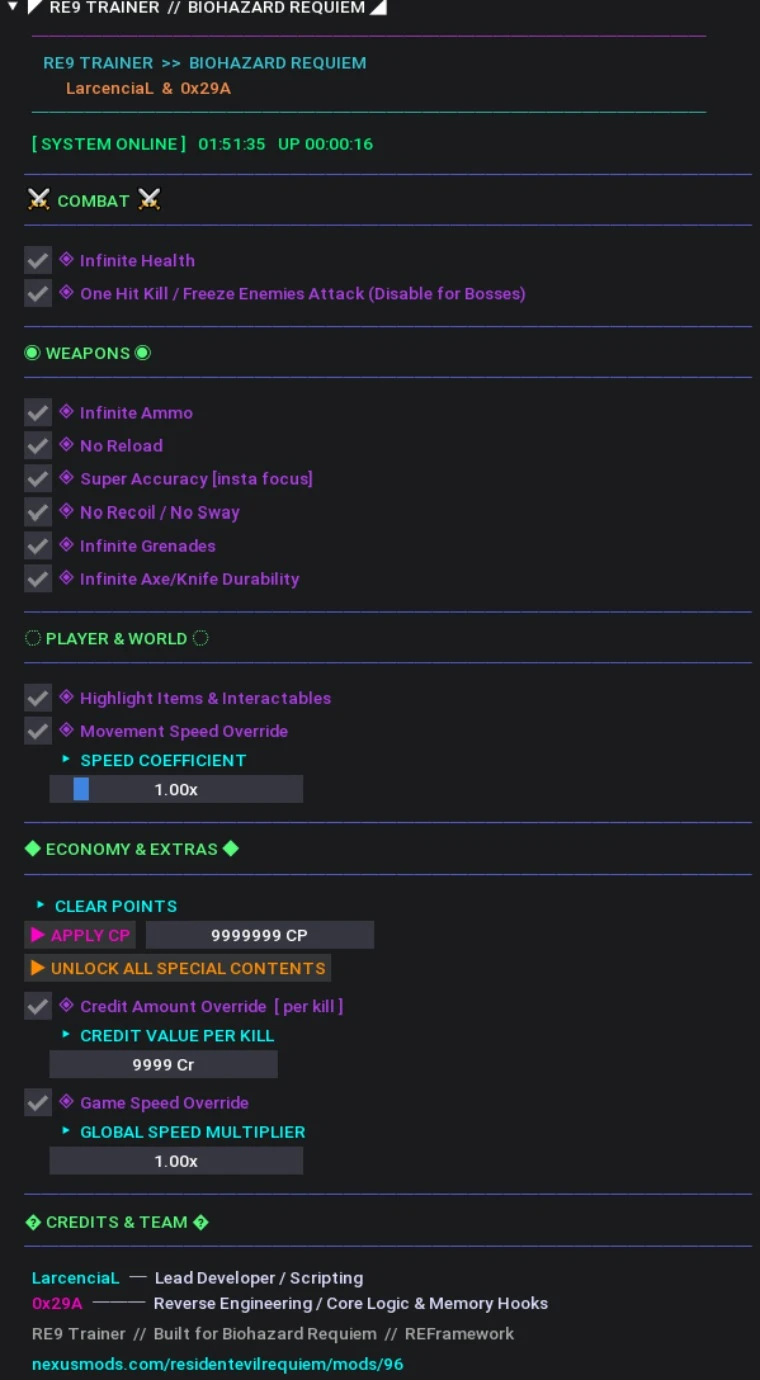The width and height of the screenshot is (760, 1380).
Task: Expand the GLOBAL SPEED MULTIPLIER arrow
Action: (x=66, y=1131)
